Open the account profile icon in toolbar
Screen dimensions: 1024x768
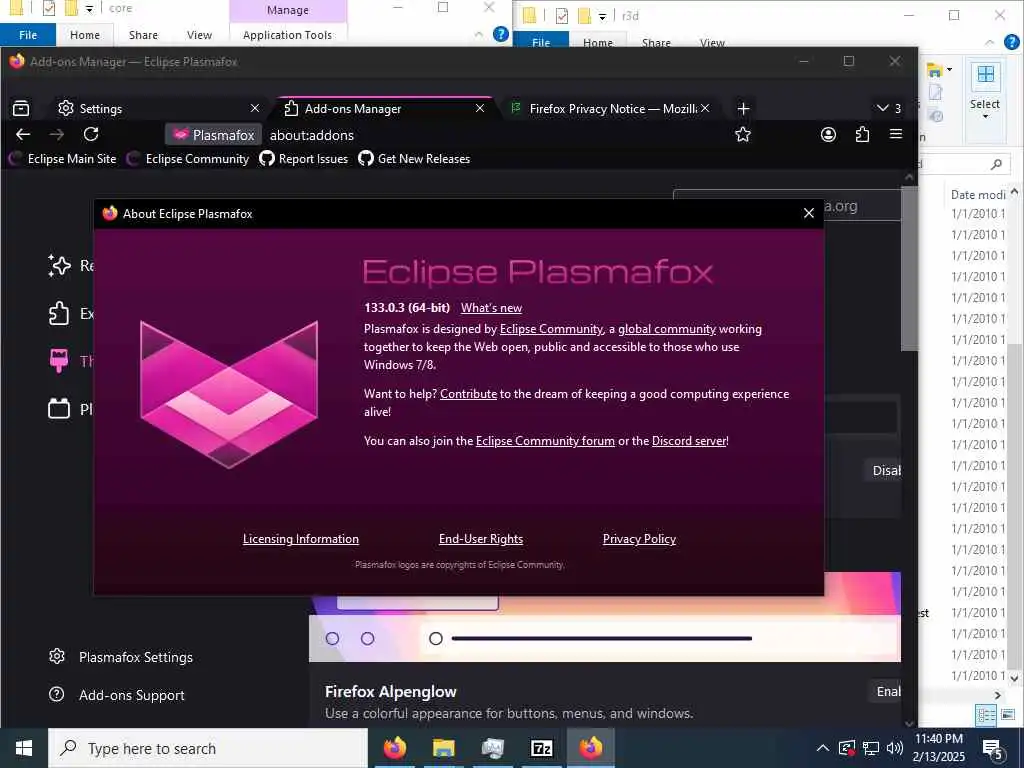click(x=828, y=135)
